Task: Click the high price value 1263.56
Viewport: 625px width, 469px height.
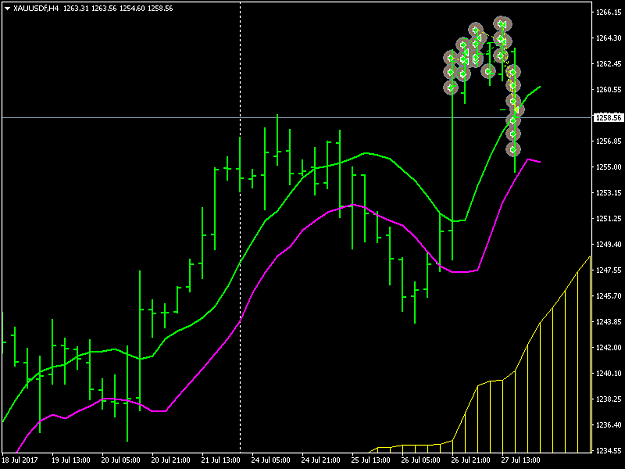Action: [104, 8]
